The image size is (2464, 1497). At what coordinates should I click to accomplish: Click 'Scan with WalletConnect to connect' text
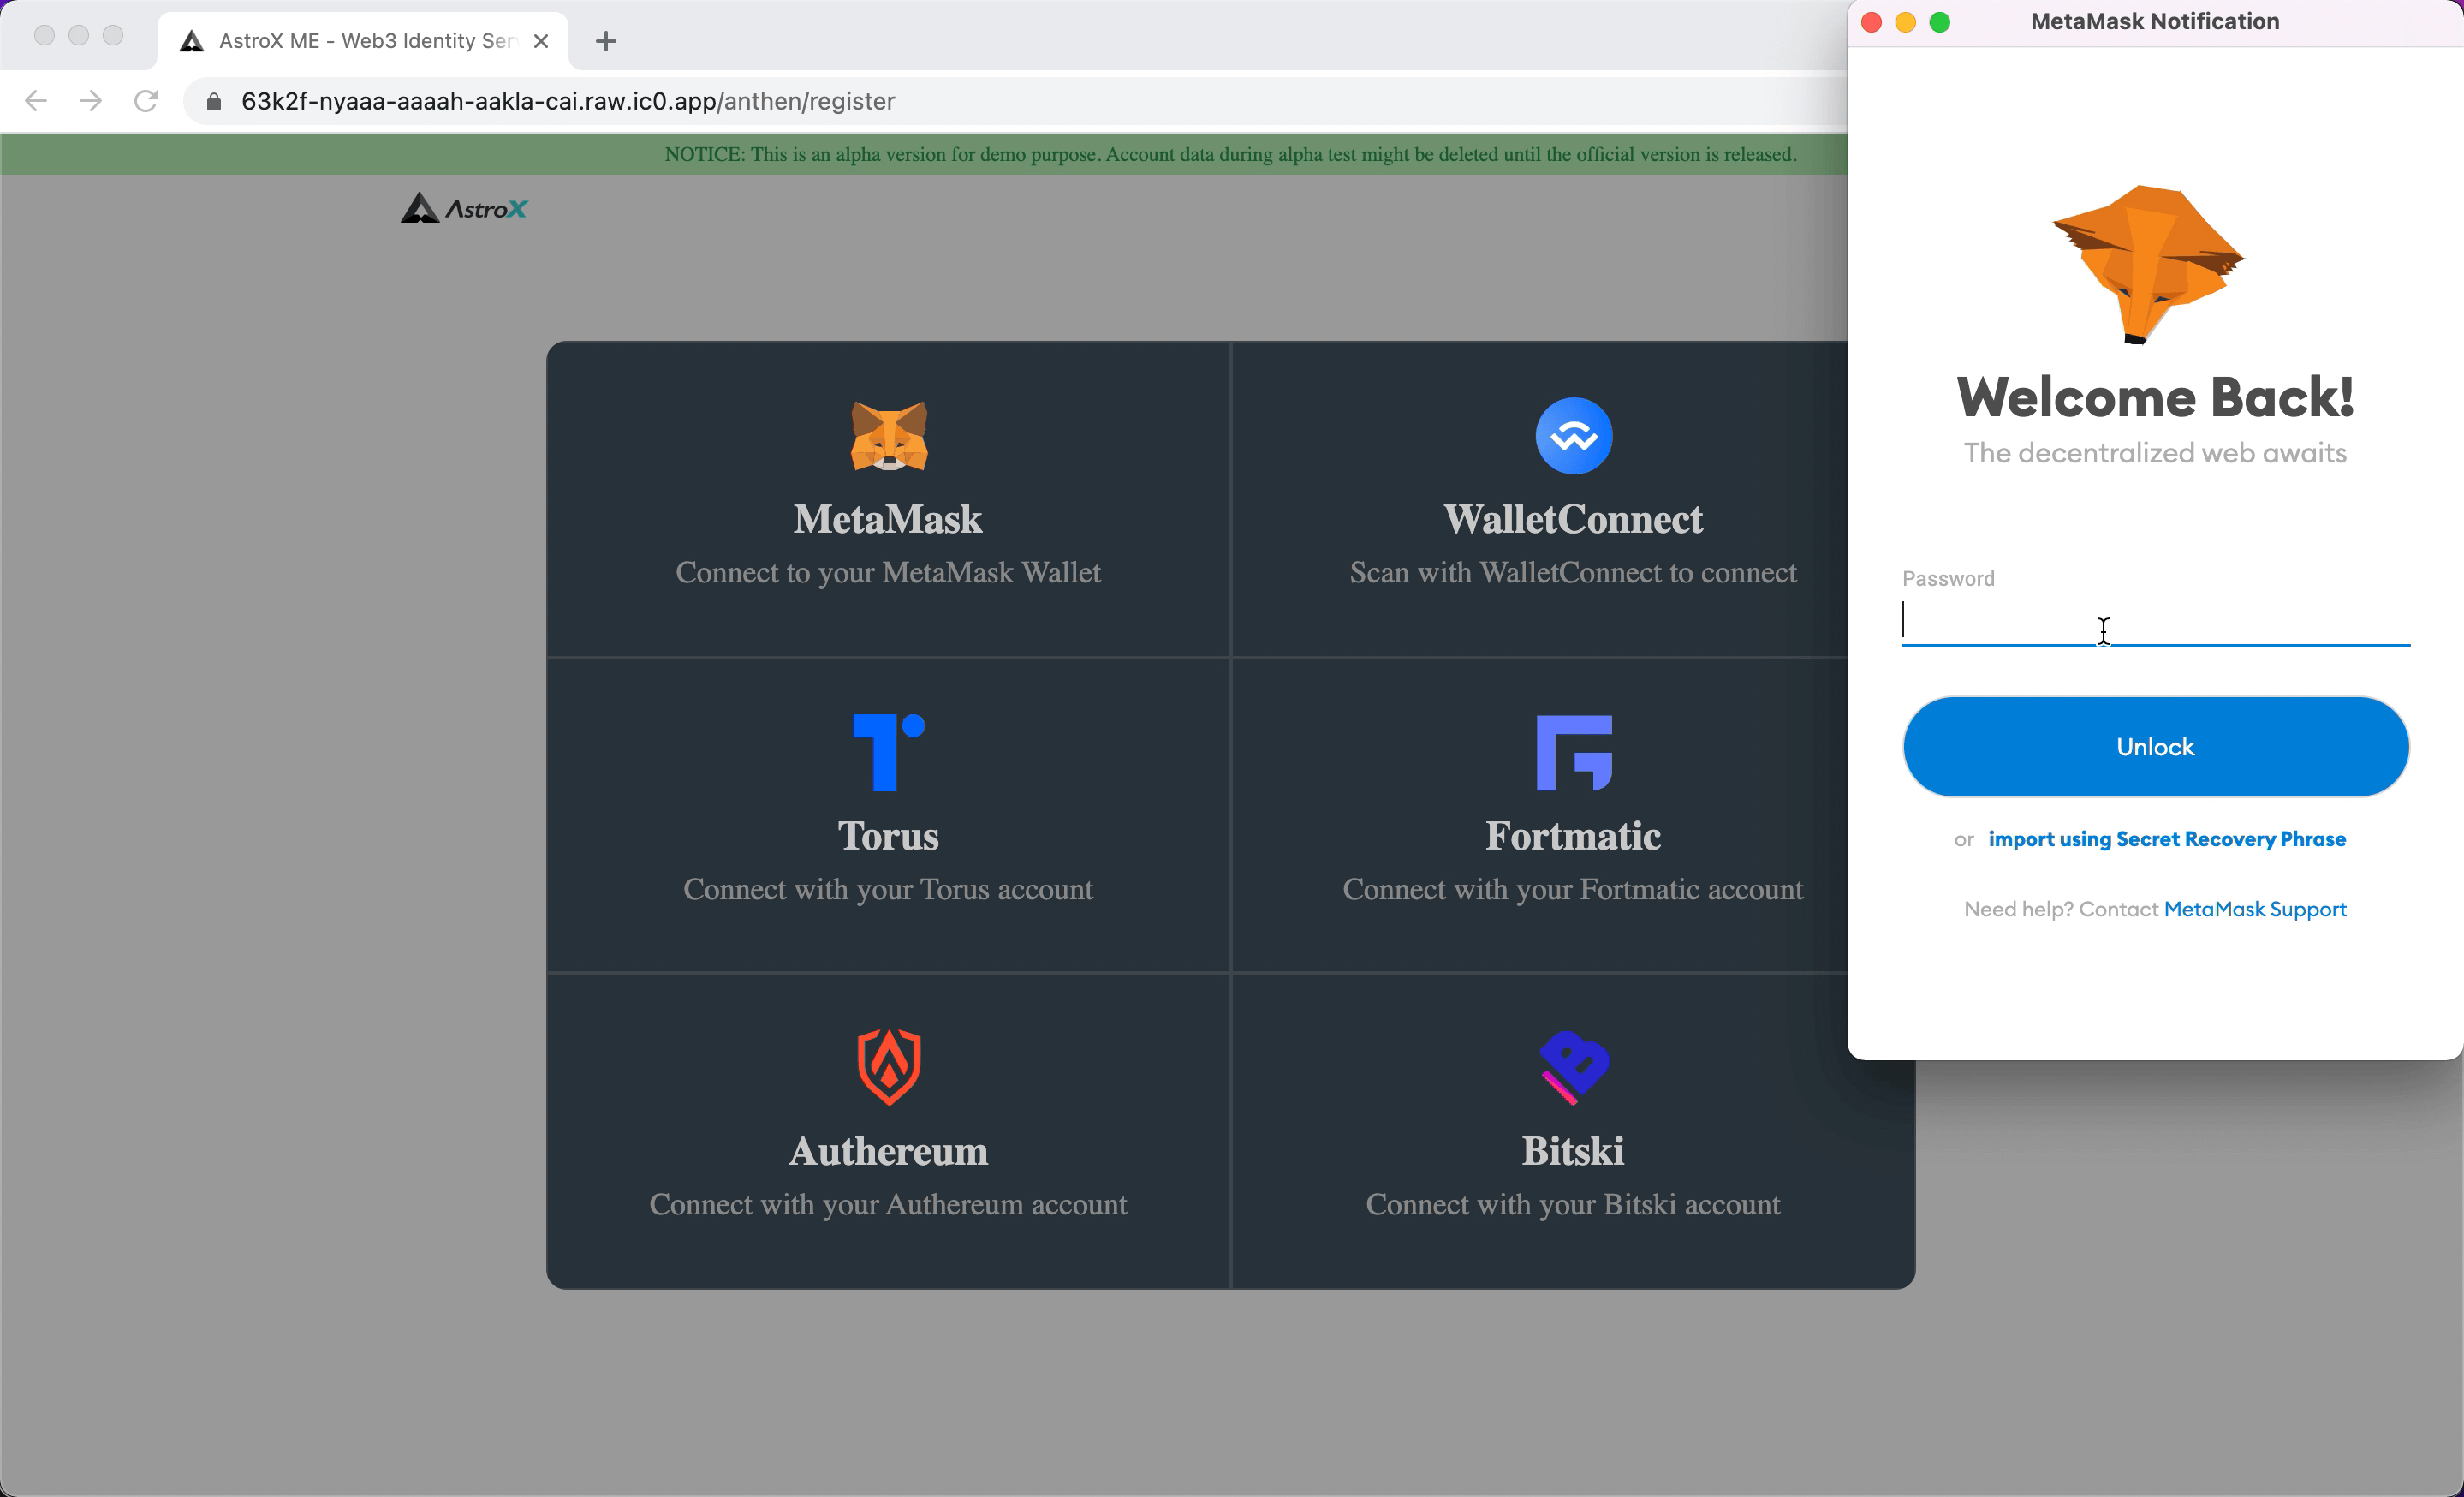coord(1573,572)
